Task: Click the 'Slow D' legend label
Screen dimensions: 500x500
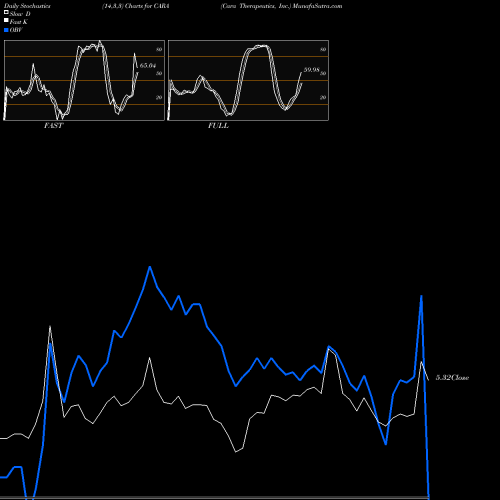Action: click(20, 14)
